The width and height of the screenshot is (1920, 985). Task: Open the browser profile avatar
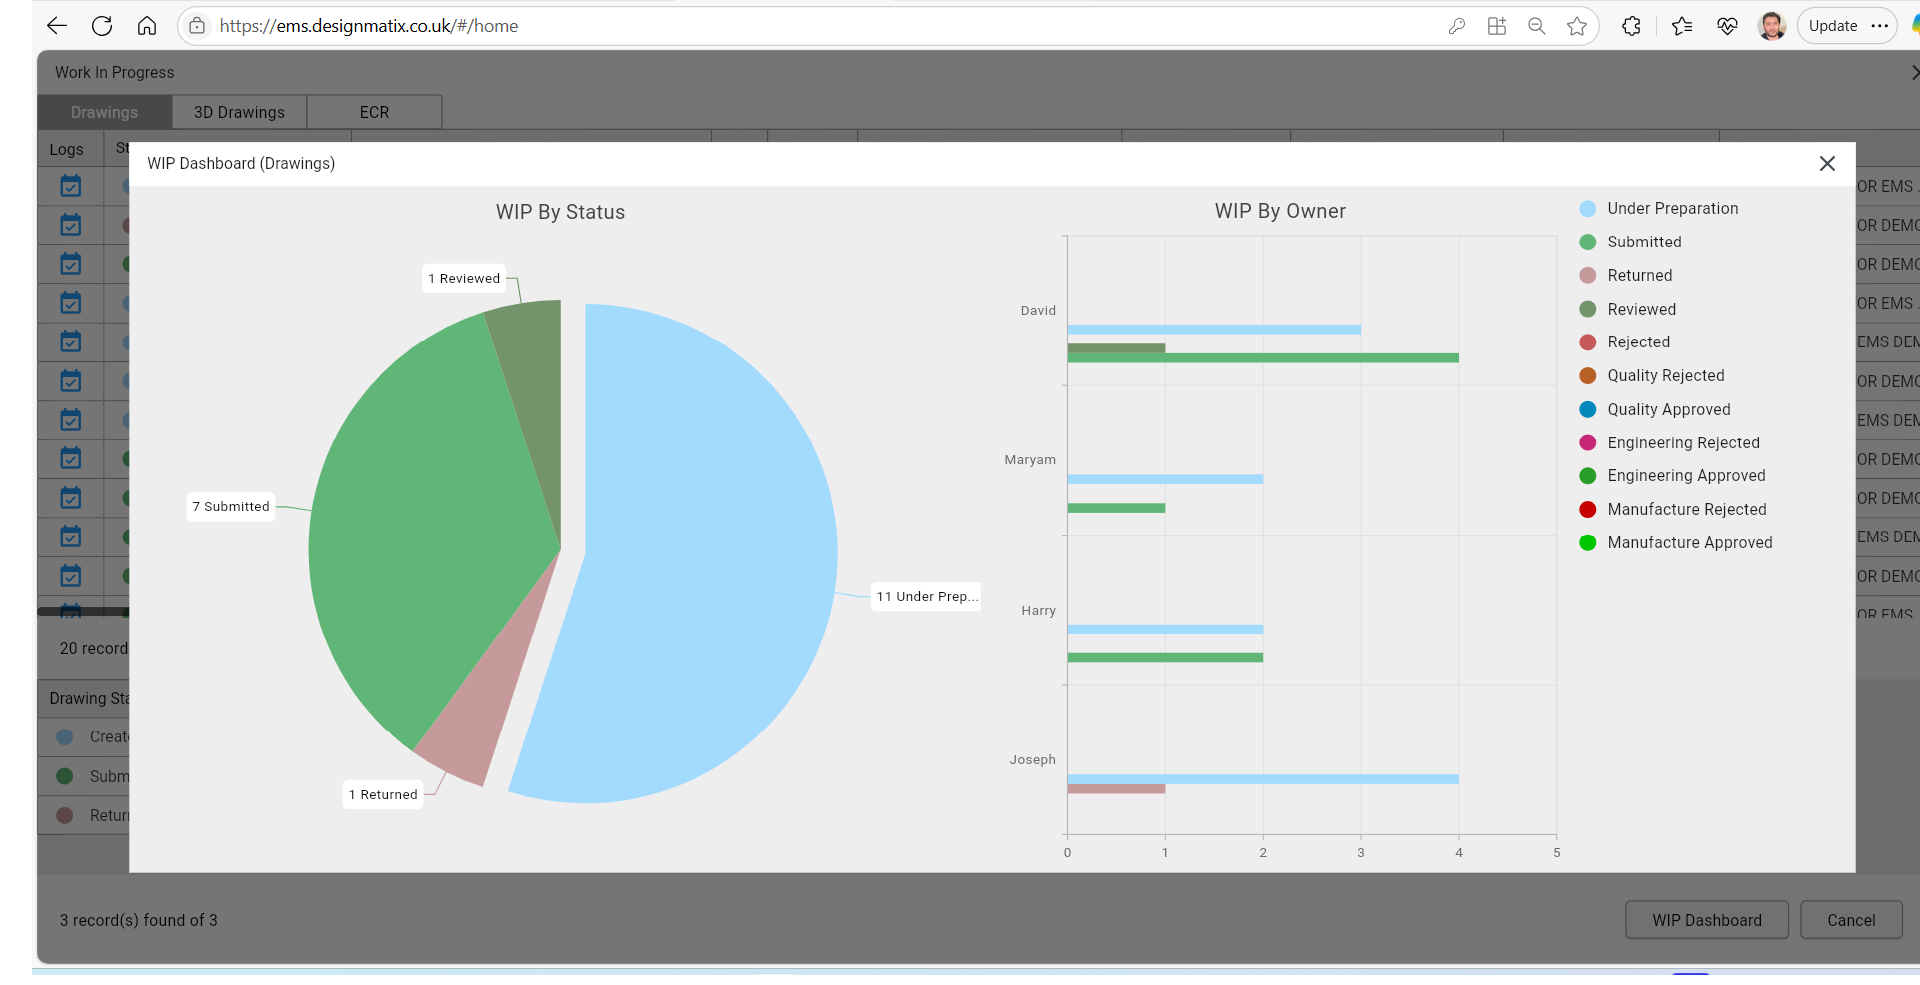[1771, 26]
